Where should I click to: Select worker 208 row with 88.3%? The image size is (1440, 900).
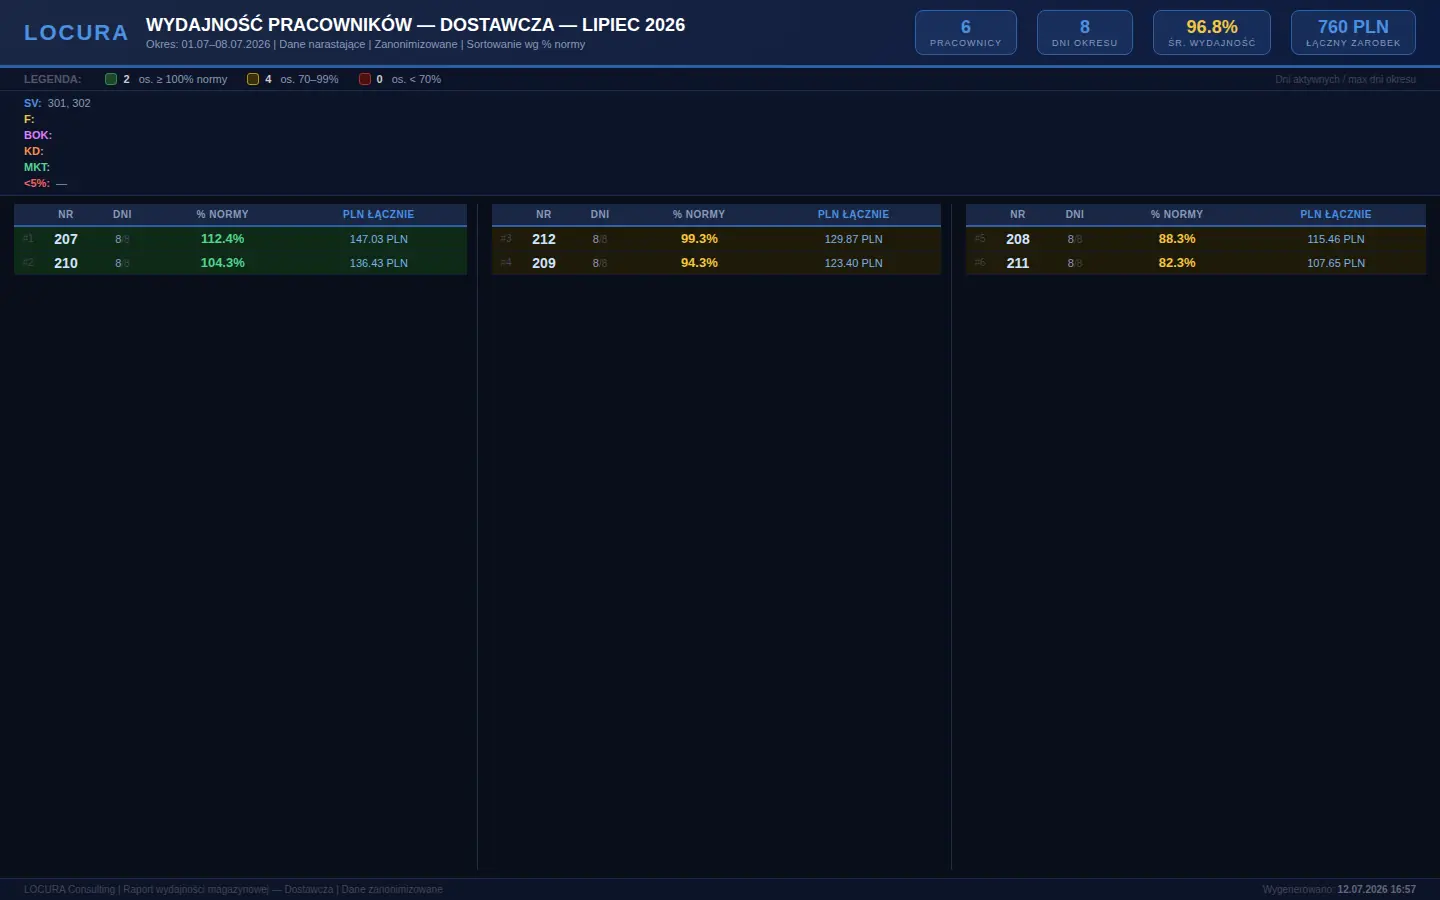(x=1196, y=239)
